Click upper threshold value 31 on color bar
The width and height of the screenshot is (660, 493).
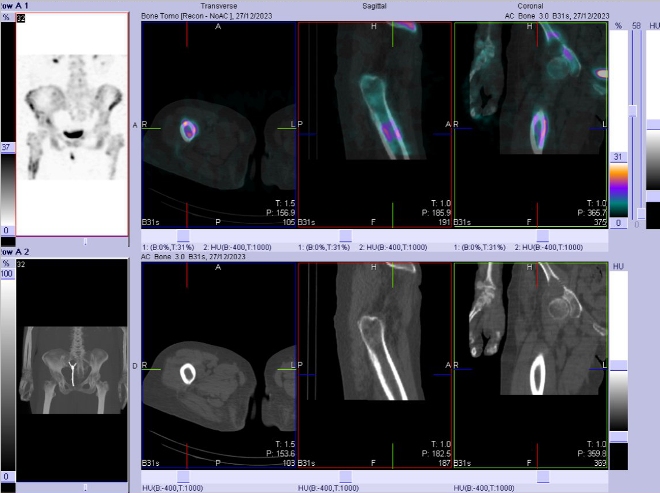pos(618,157)
